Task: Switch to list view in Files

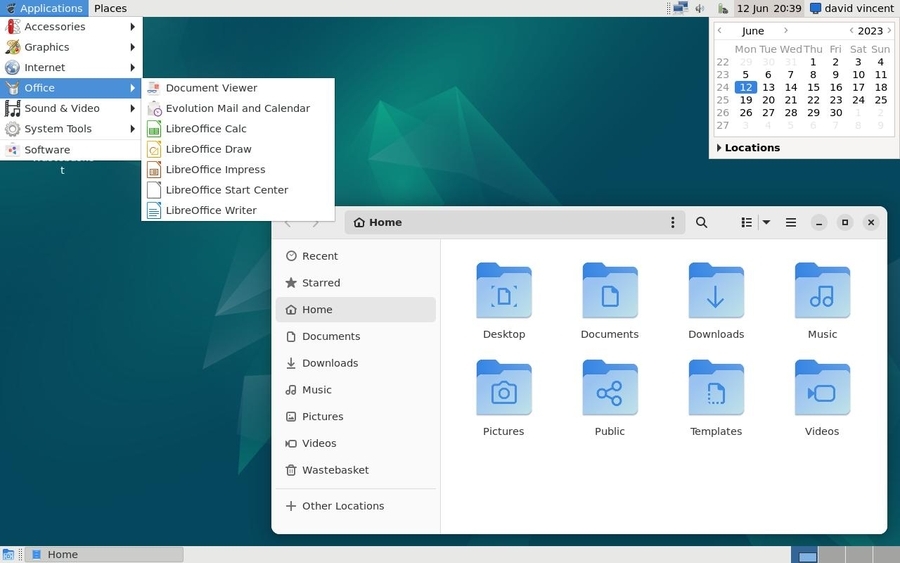Action: pyautogui.click(x=746, y=222)
